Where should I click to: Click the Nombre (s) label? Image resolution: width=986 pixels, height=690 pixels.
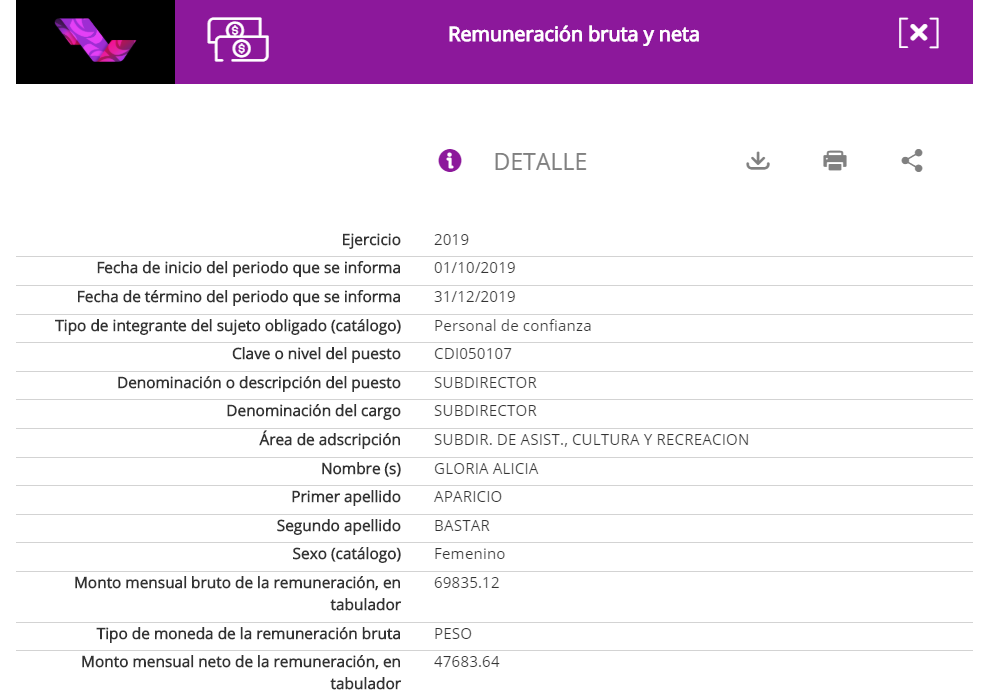361,469
